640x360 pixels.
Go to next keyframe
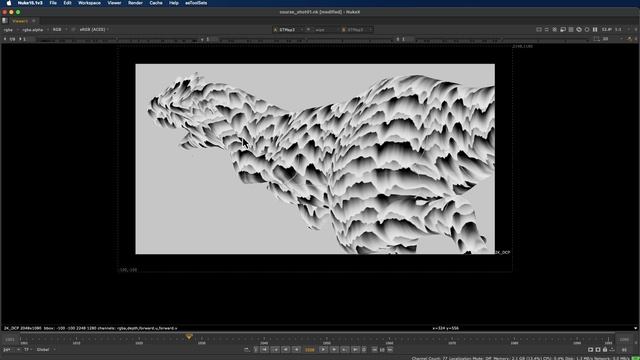344,350
